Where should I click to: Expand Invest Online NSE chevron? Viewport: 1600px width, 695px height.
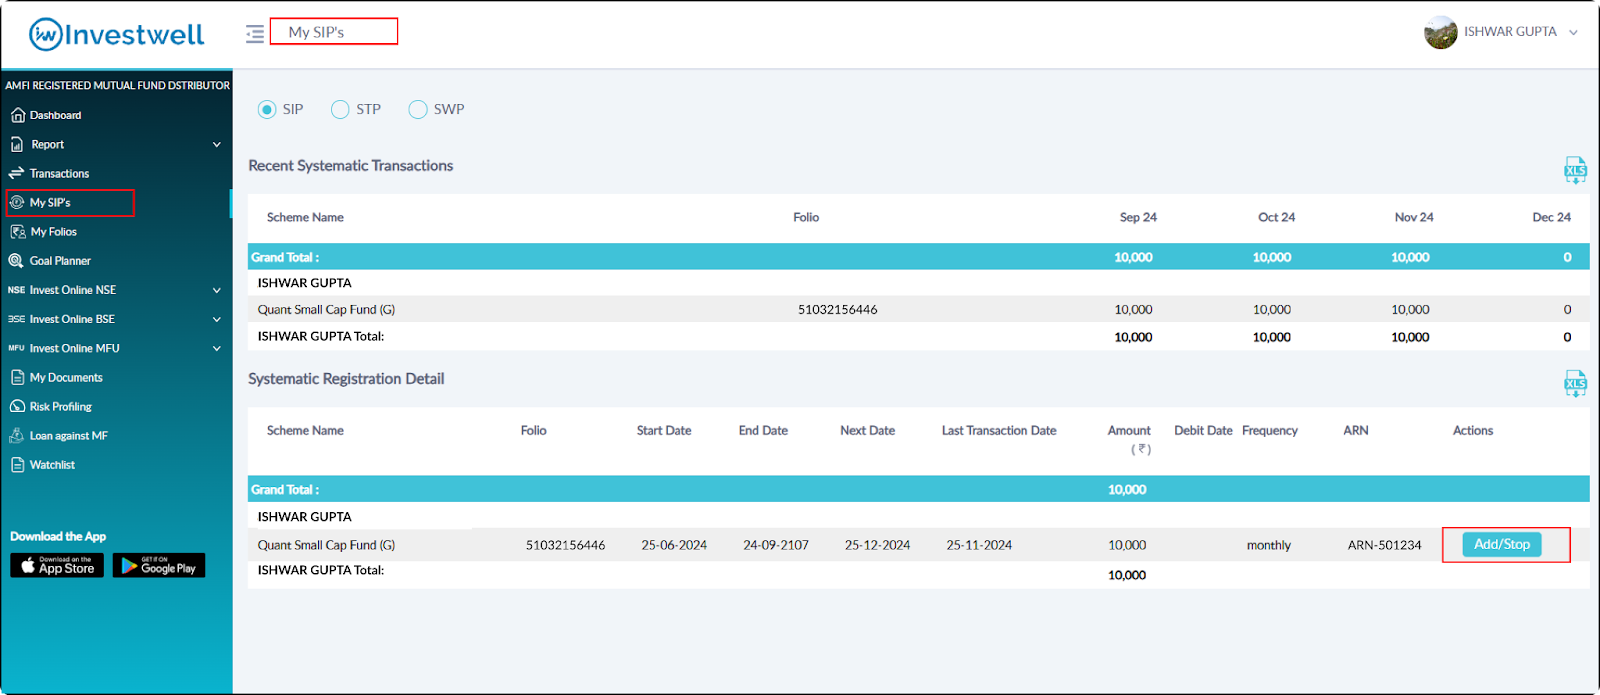(x=217, y=290)
